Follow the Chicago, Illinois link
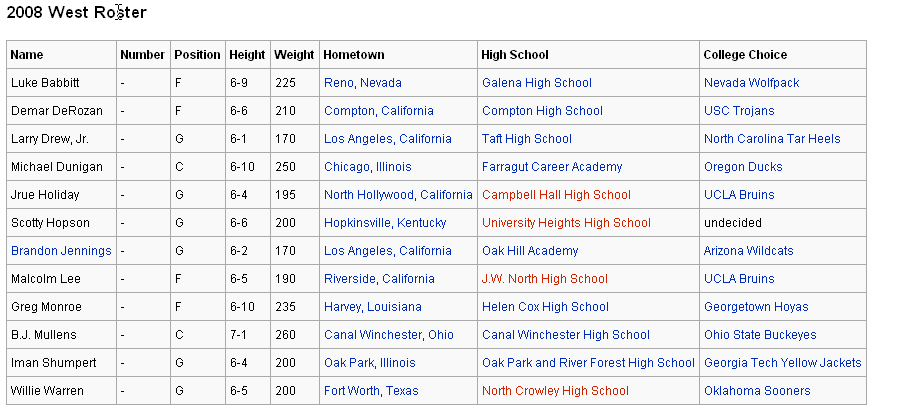This screenshot has width=907, height=419. click(x=367, y=167)
